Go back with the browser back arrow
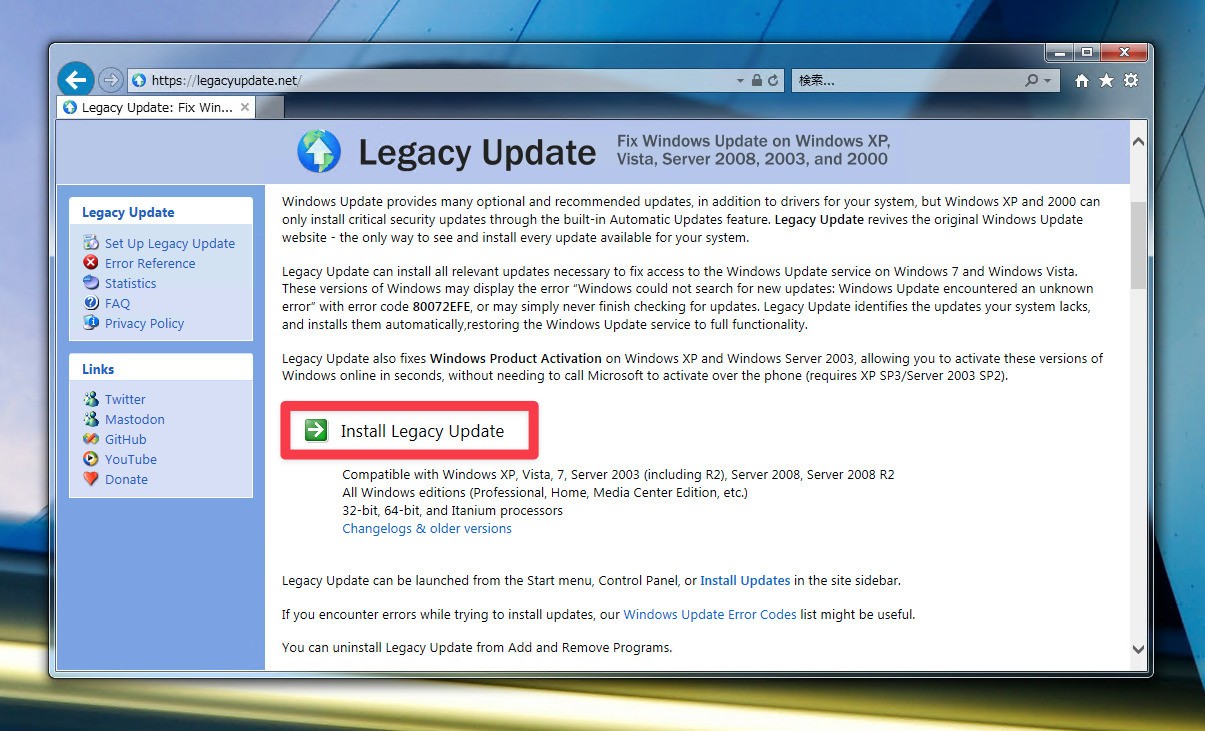Viewport: 1205px width, 731px height. pos(76,80)
